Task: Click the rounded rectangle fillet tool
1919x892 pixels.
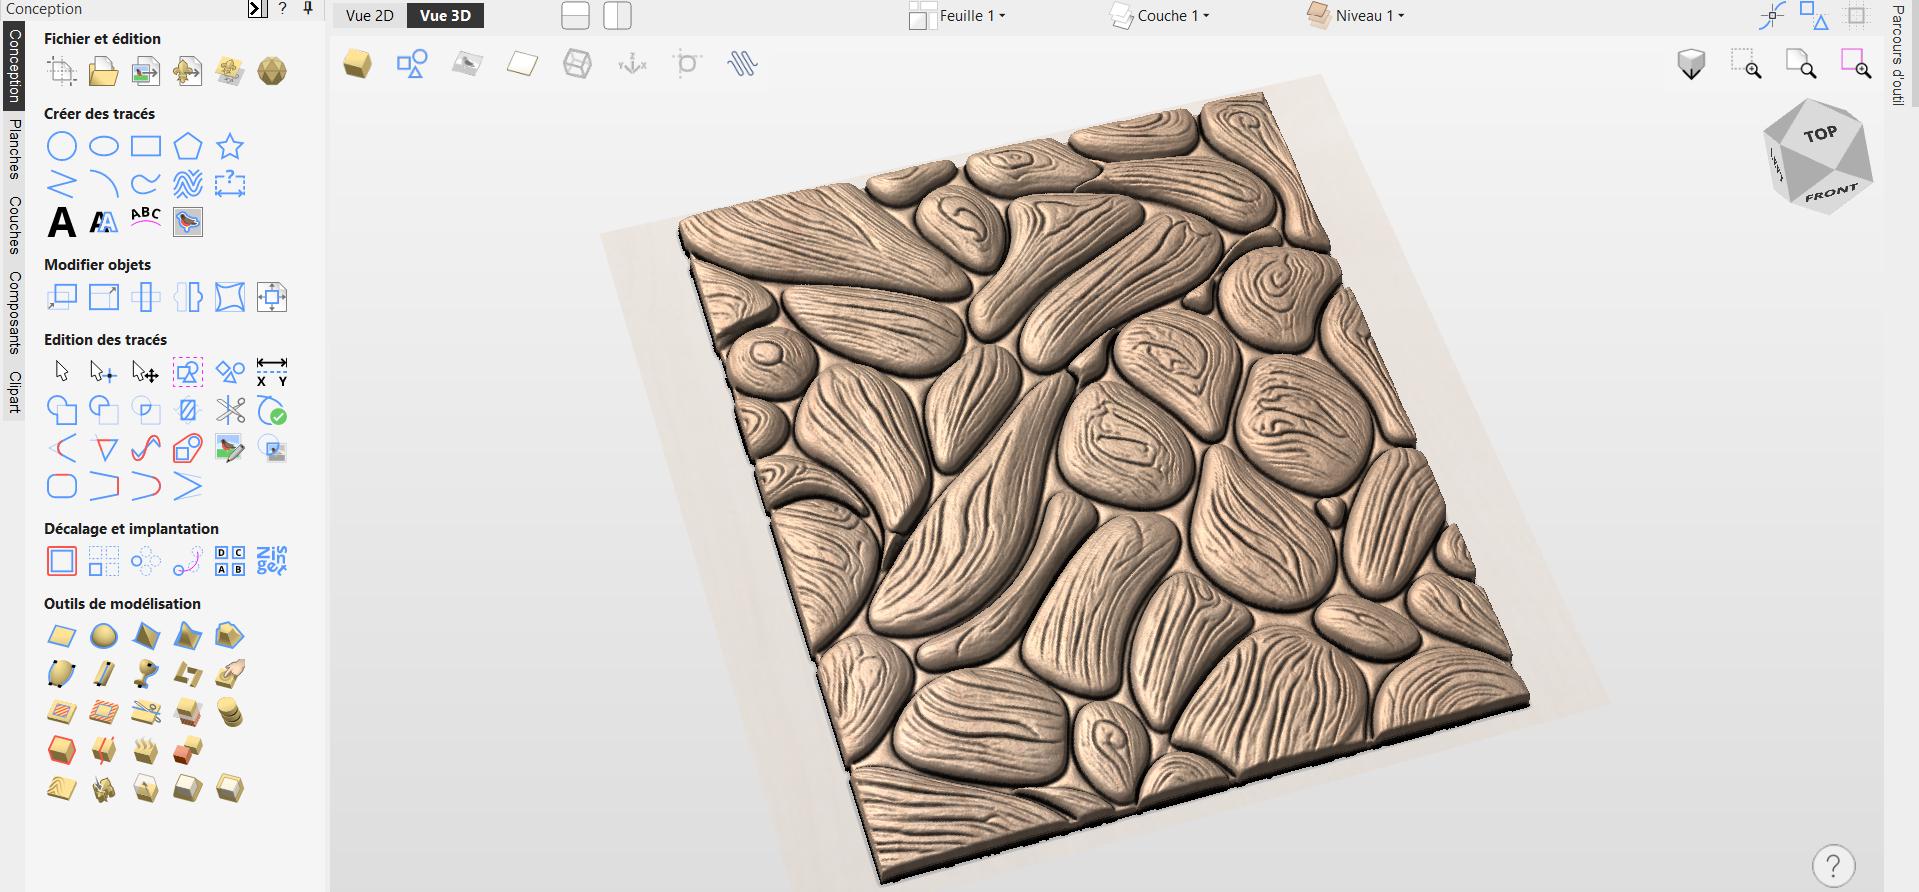Action: (62, 486)
